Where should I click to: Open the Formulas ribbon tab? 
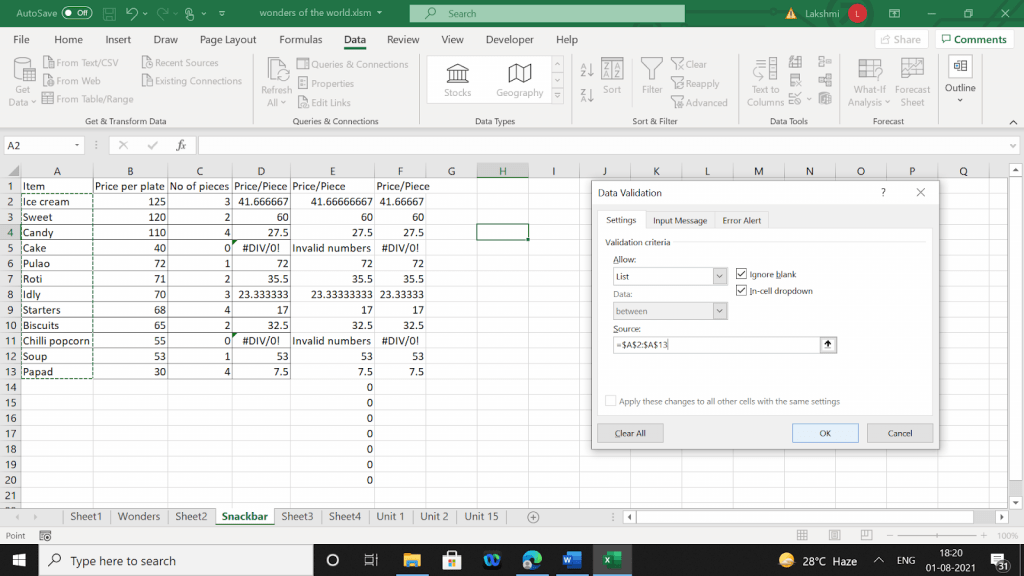[300, 40]
